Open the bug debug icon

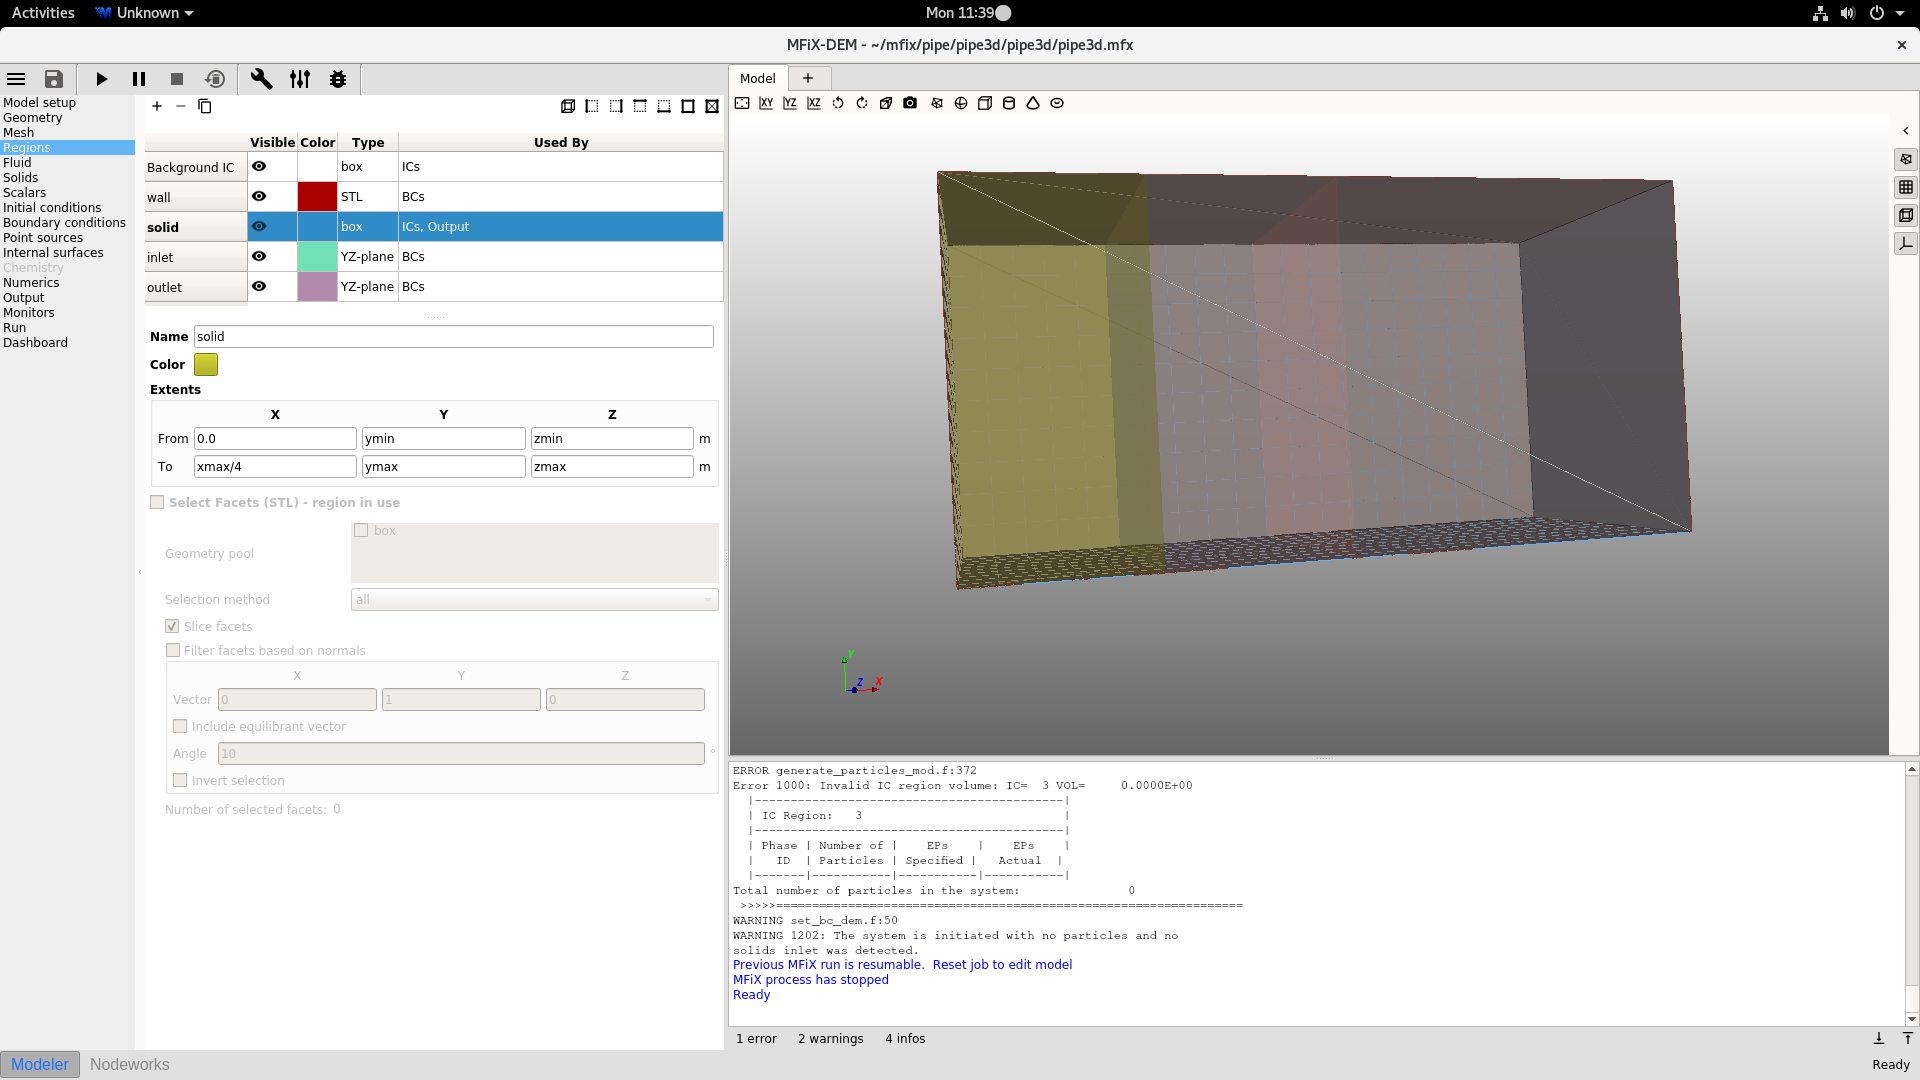click(x=338, y=79)
